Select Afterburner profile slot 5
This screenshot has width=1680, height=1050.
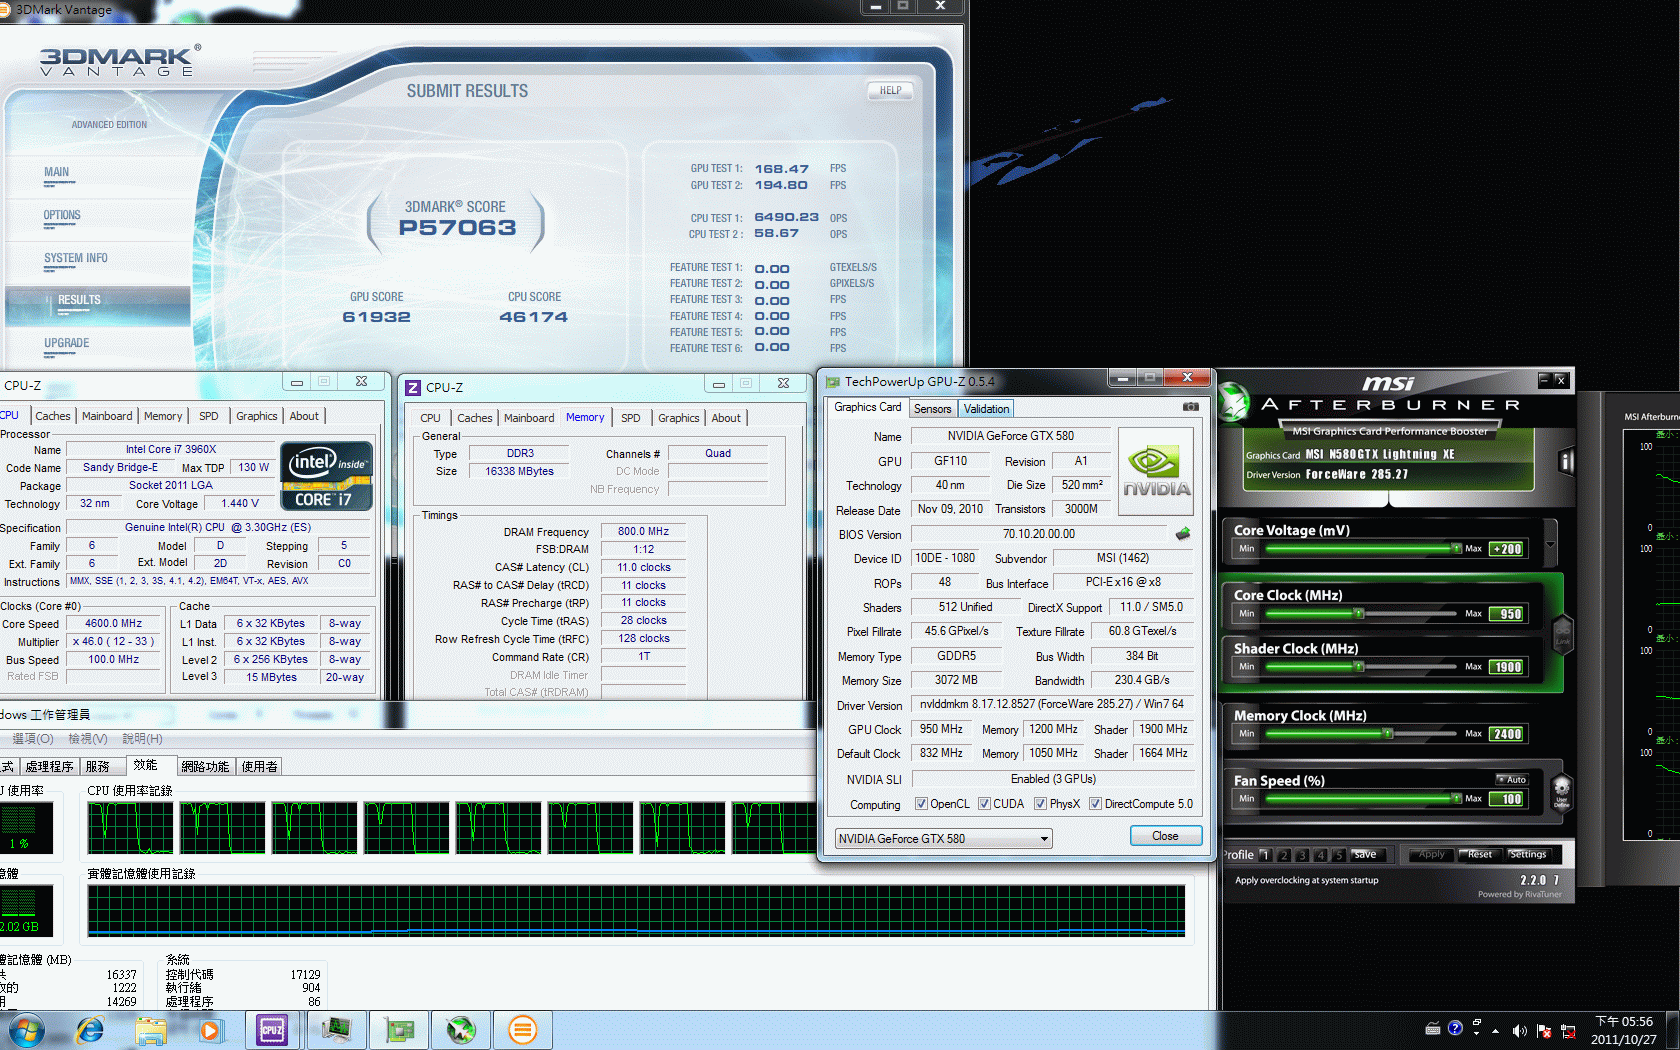1338,855
